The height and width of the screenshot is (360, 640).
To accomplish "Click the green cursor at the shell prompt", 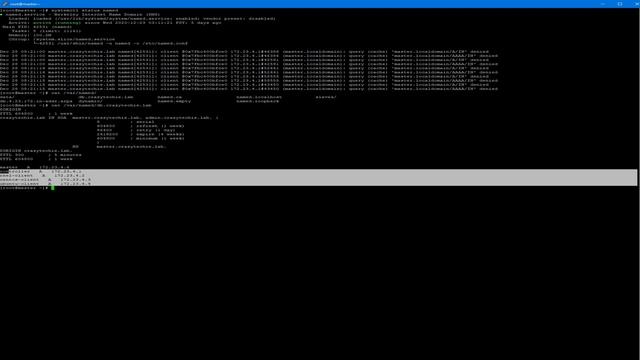I will tap(53, 188).
